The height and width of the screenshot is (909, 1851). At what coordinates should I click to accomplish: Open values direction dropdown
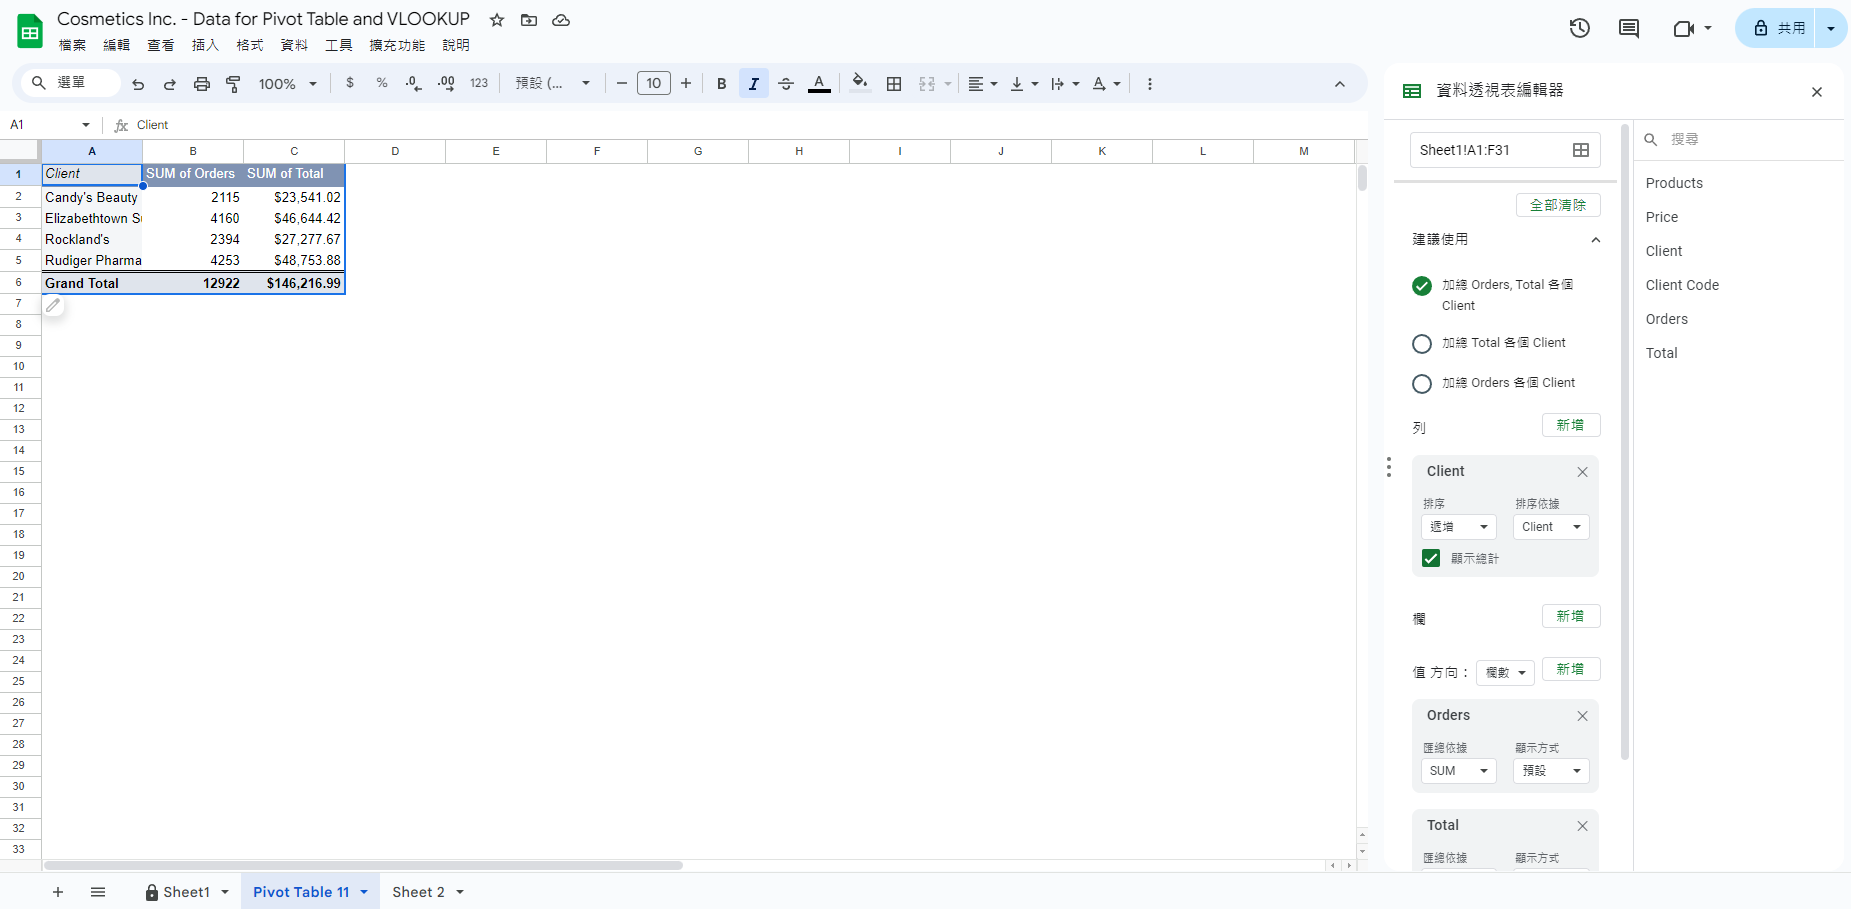[1505, 673]
